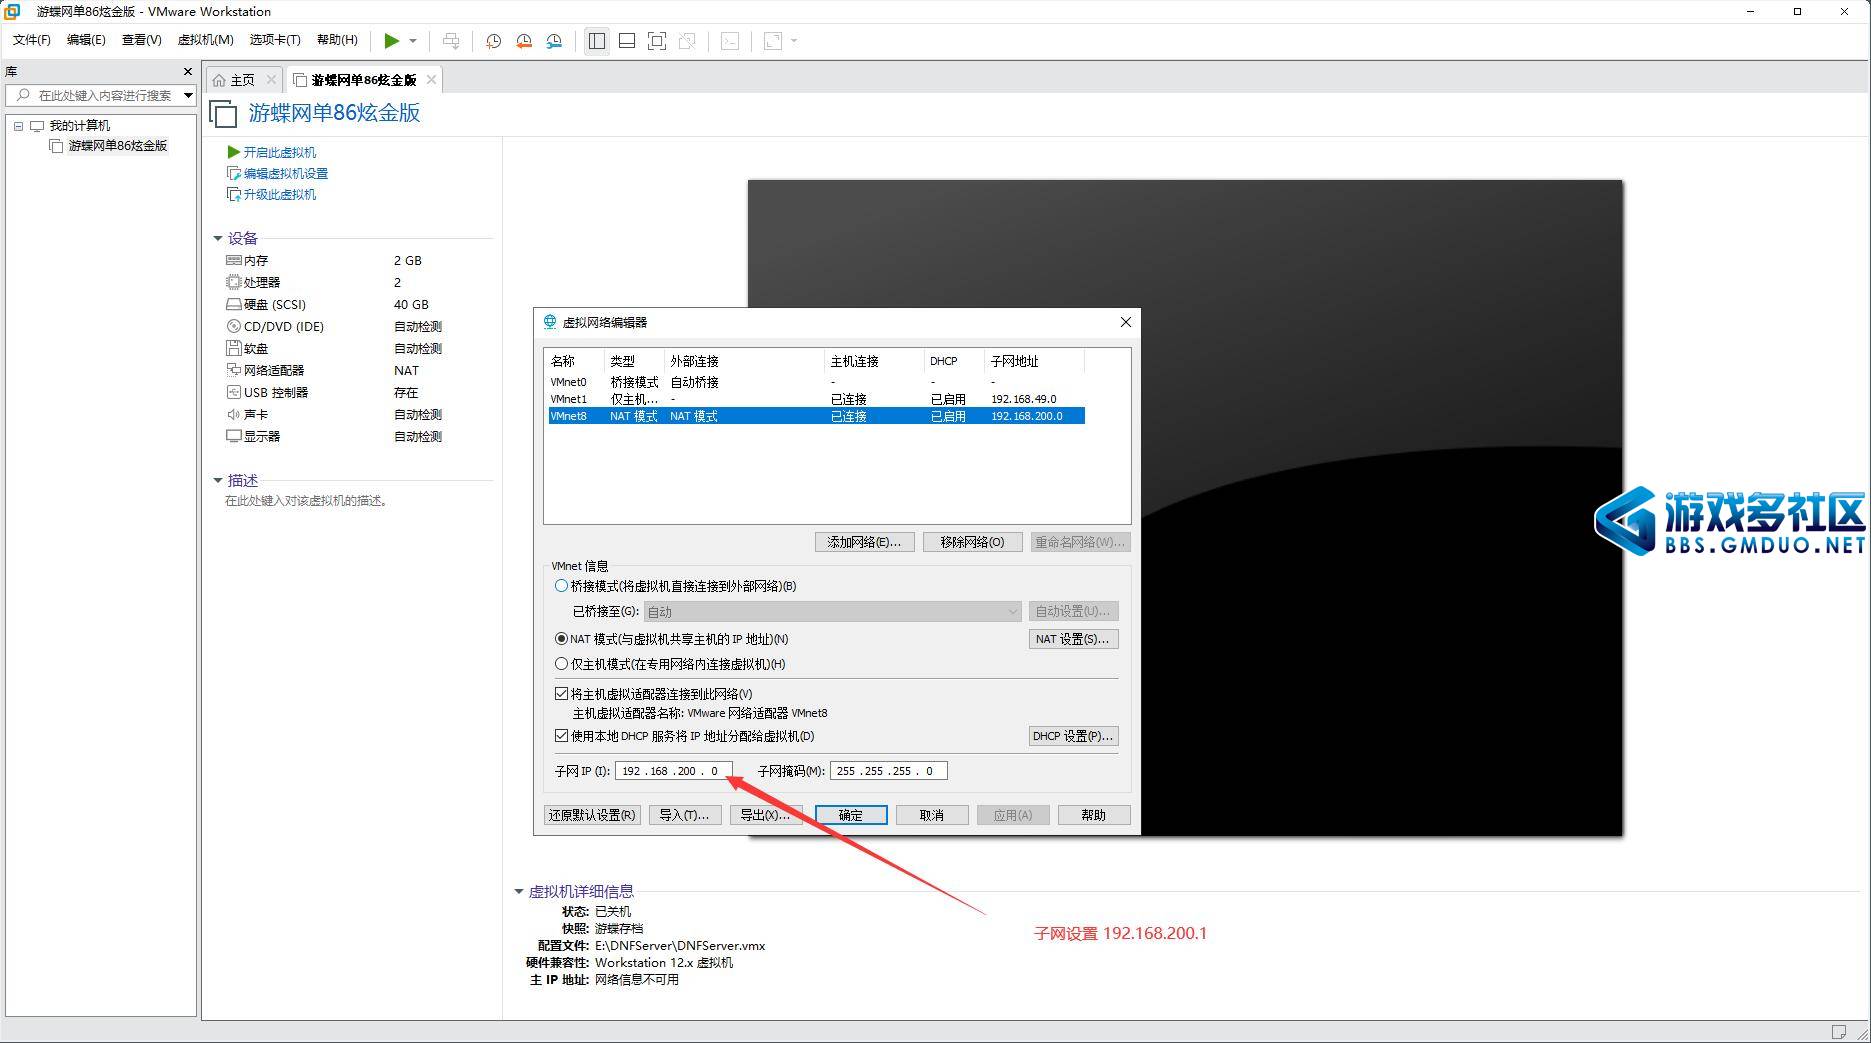This screenshot has height=1043, width=1871.
Task: Click the enter full screen icon
Action: [657, 41]
